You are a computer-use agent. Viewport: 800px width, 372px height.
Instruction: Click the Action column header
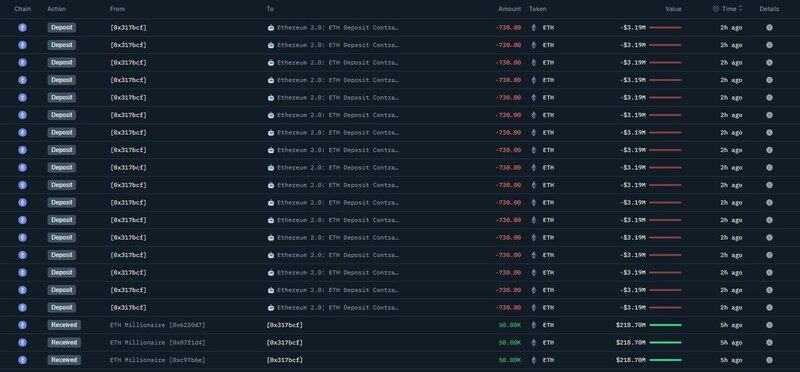57,9
